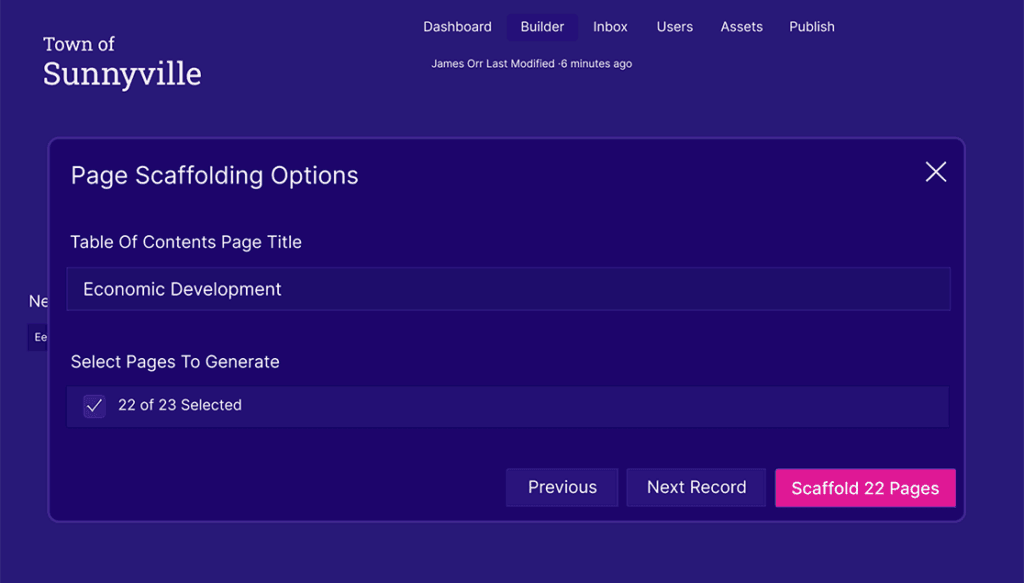Expand the 22 of 23 Selected row

[x=520, y=406]
